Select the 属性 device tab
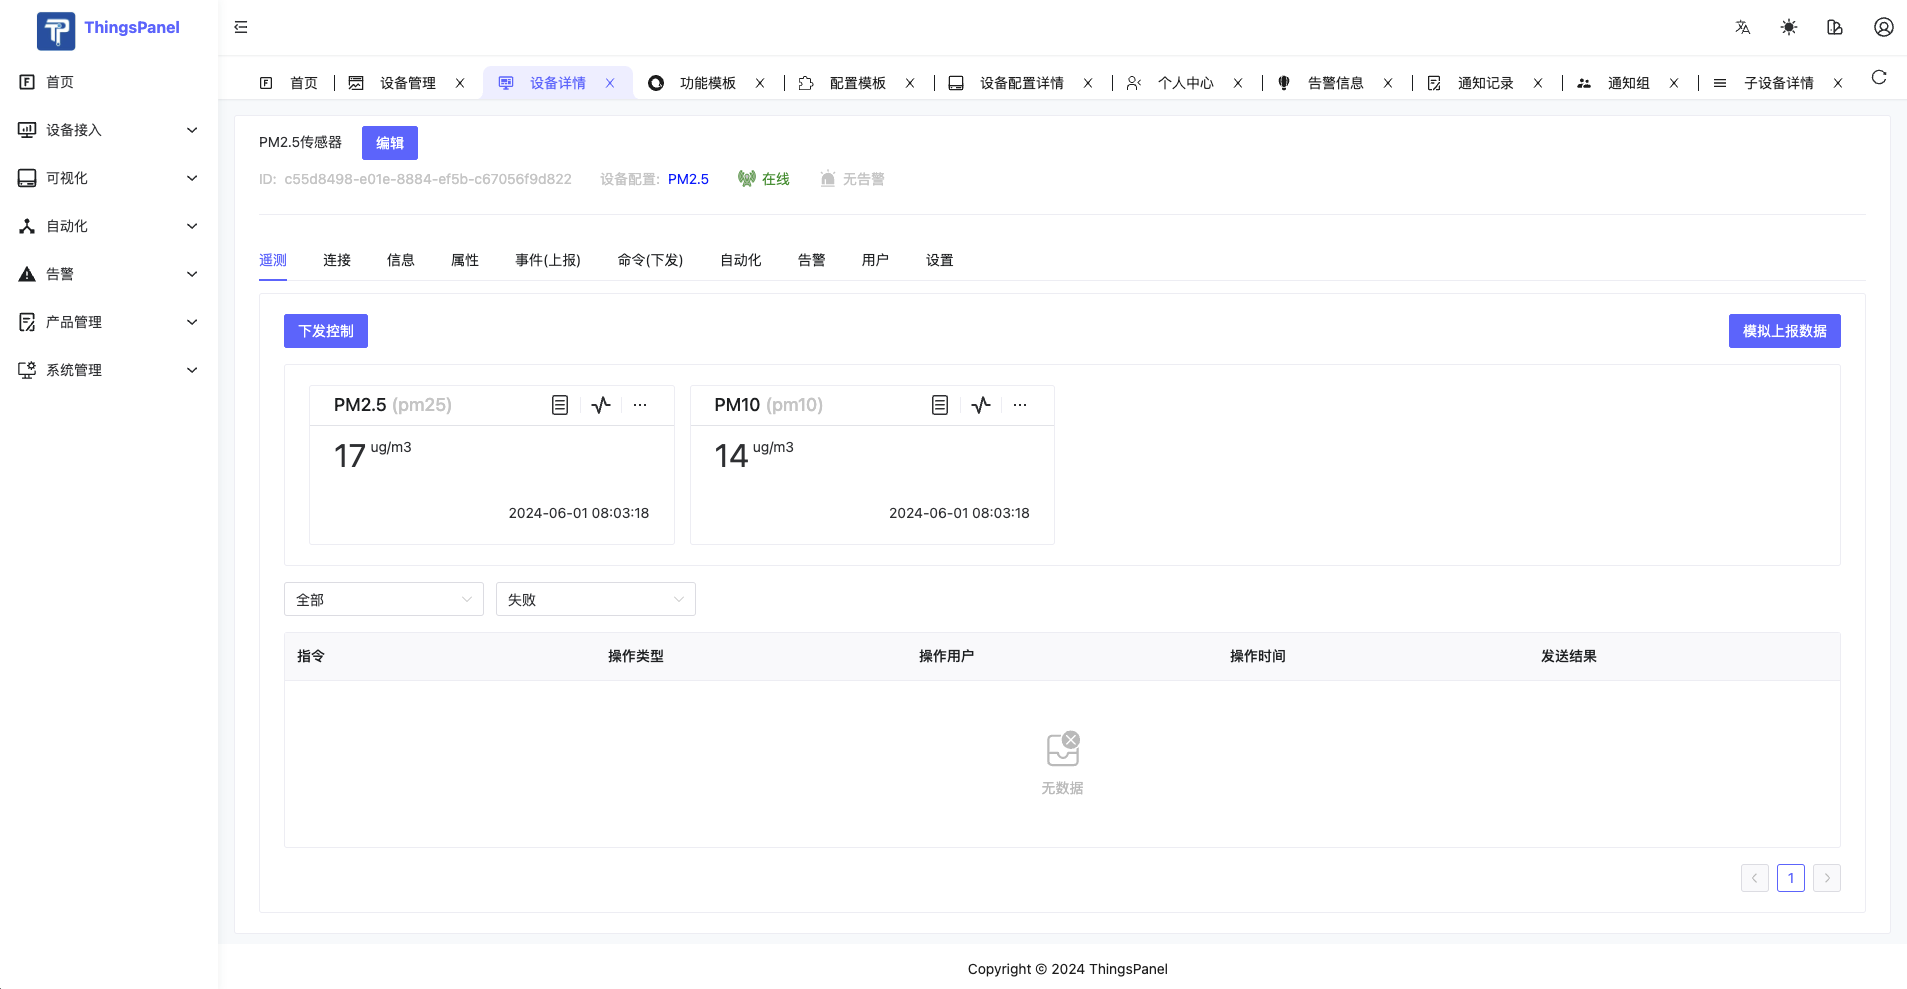 click(x=465, y=260)
